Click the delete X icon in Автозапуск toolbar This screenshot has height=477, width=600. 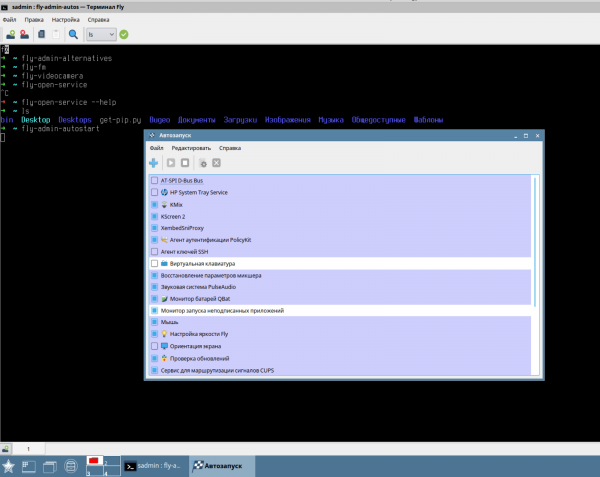point(216,162)
